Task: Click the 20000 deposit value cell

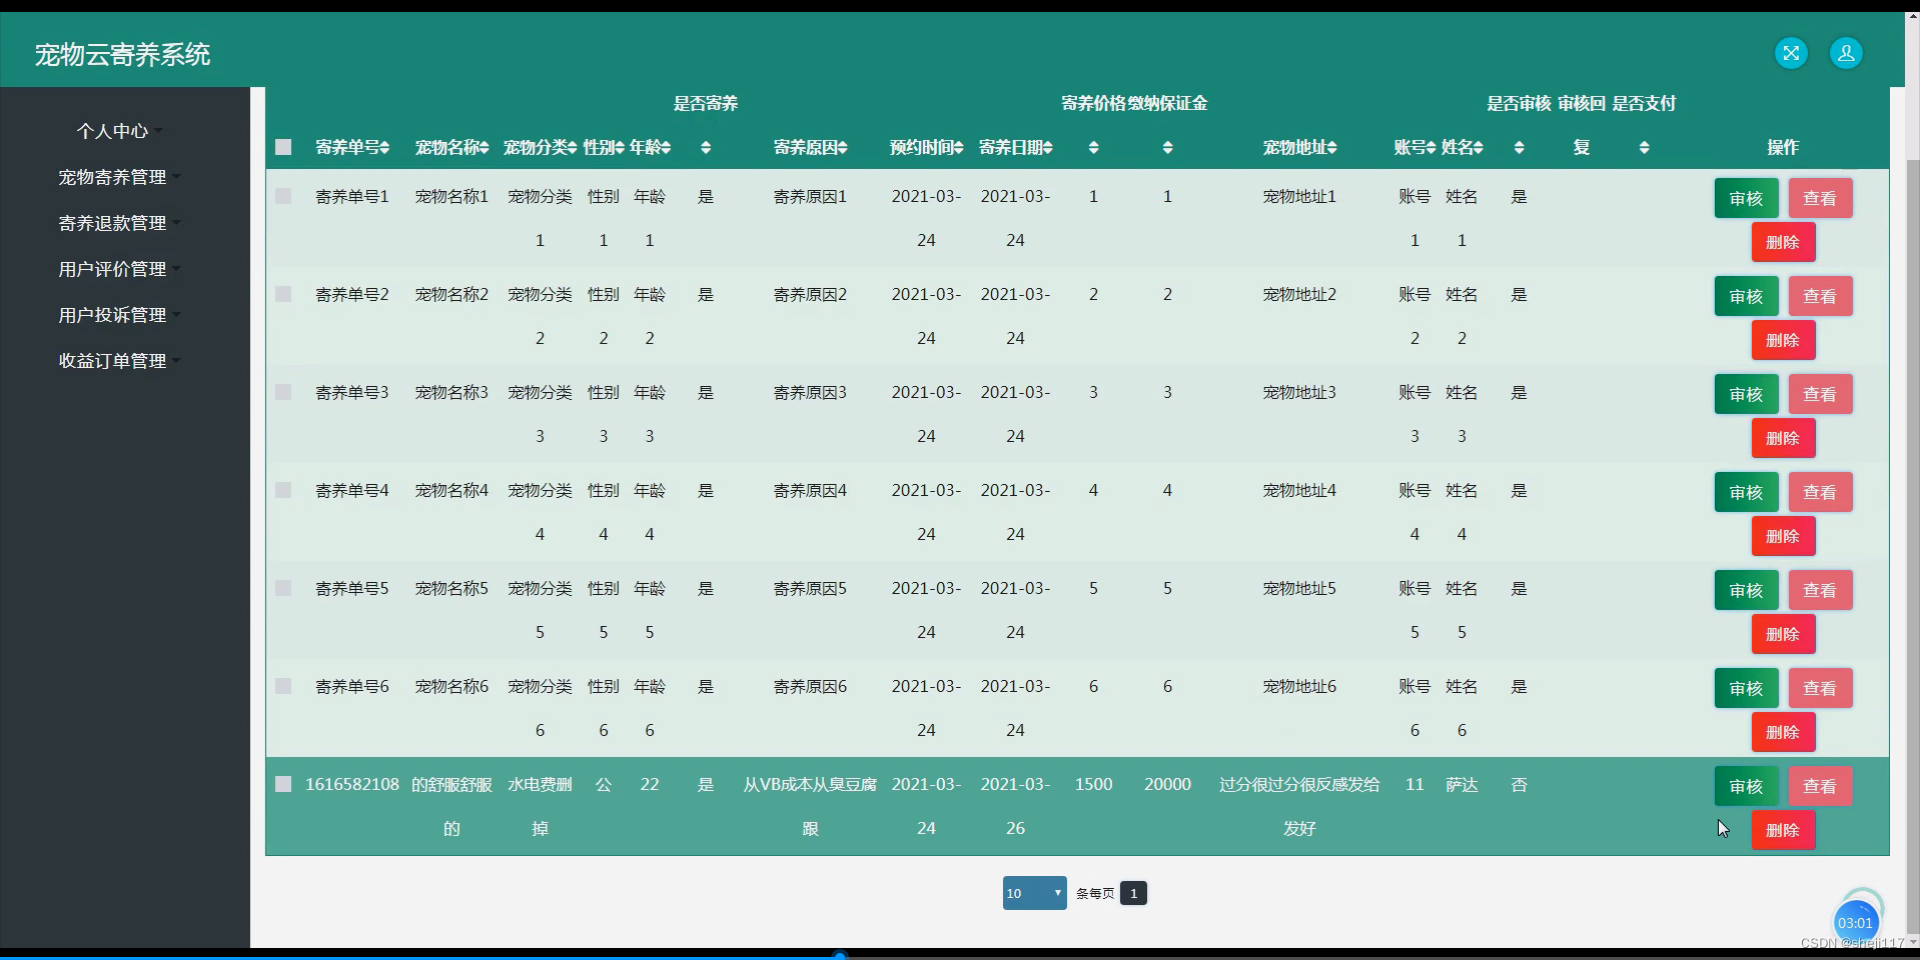Action: click(x=1168, y=785)
